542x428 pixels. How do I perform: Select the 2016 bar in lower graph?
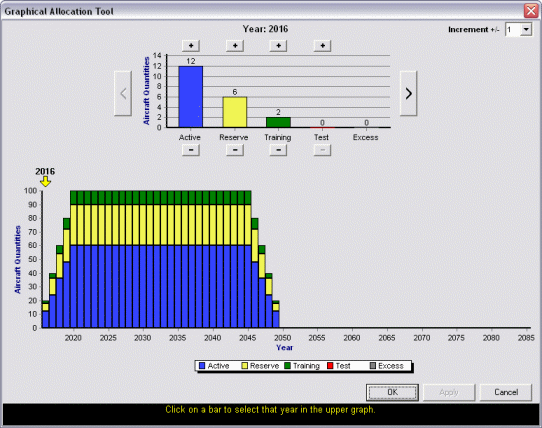point(45,314)
